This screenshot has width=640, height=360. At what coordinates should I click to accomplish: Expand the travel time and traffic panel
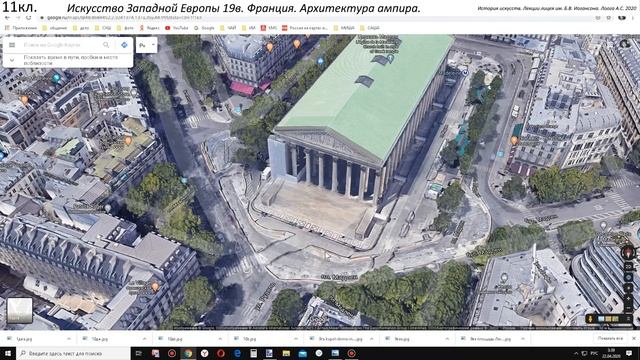pos(12,60)
